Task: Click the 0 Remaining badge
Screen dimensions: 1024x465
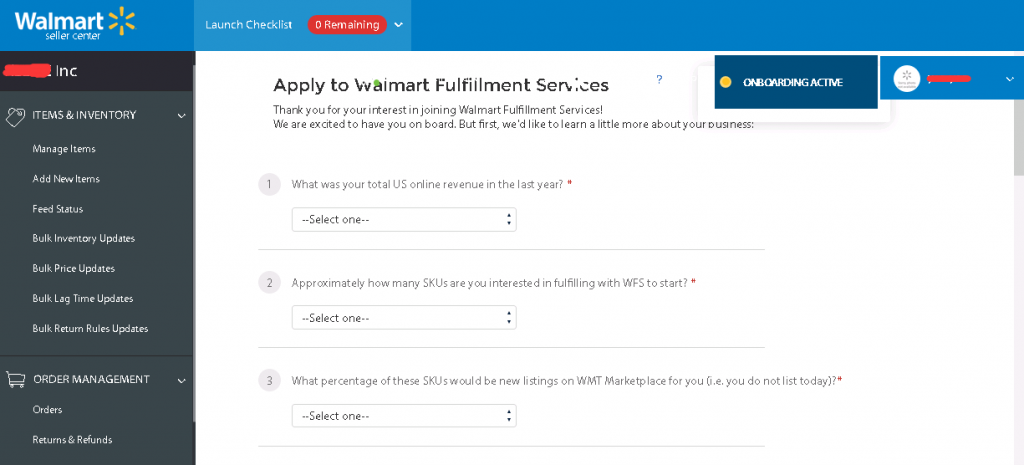Action: (x=346, y=25)
